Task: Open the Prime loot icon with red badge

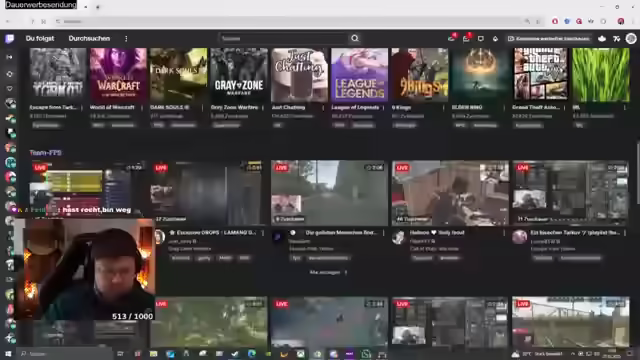Action: point(451,38)
